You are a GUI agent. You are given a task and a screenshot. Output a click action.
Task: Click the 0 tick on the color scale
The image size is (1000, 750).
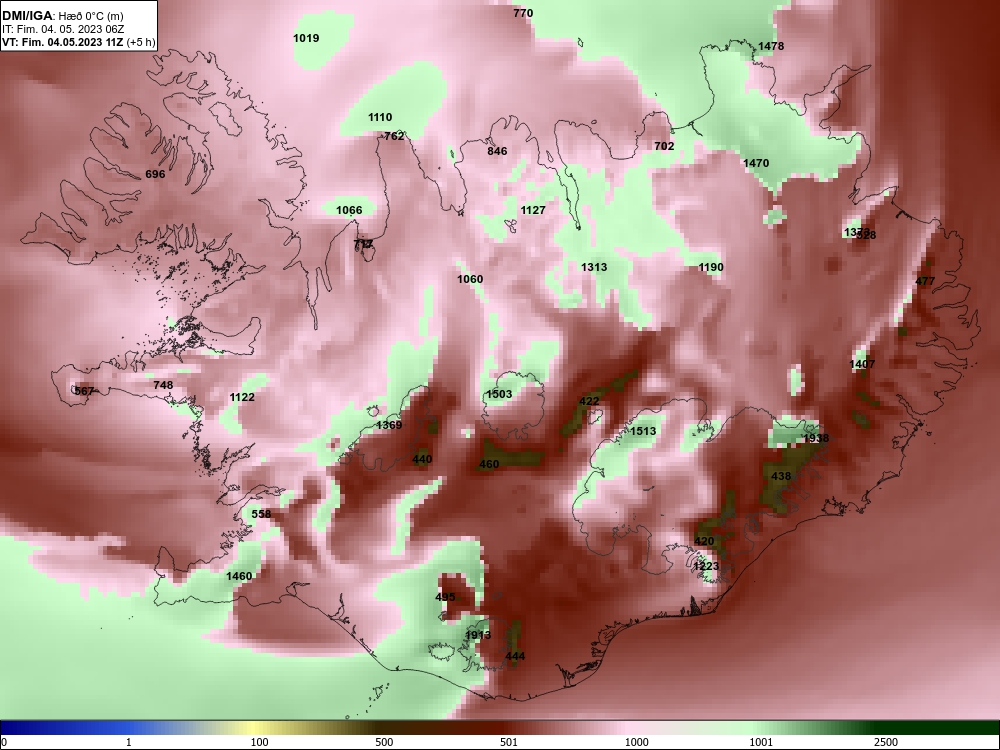[5, 742]
